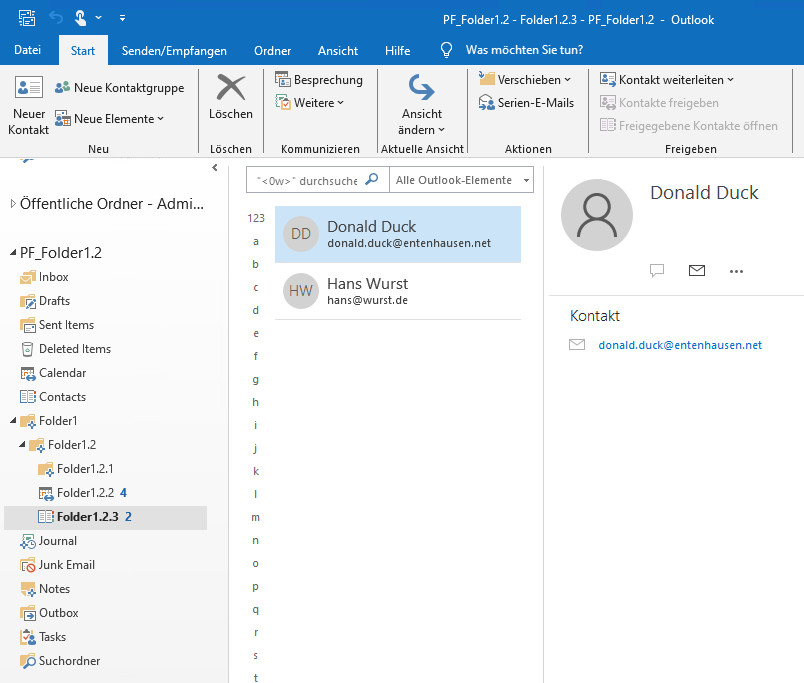Send an email via the envelope icon
This screenshot has width=804, height=683.
pyautogui.click(x=697, y=270)
